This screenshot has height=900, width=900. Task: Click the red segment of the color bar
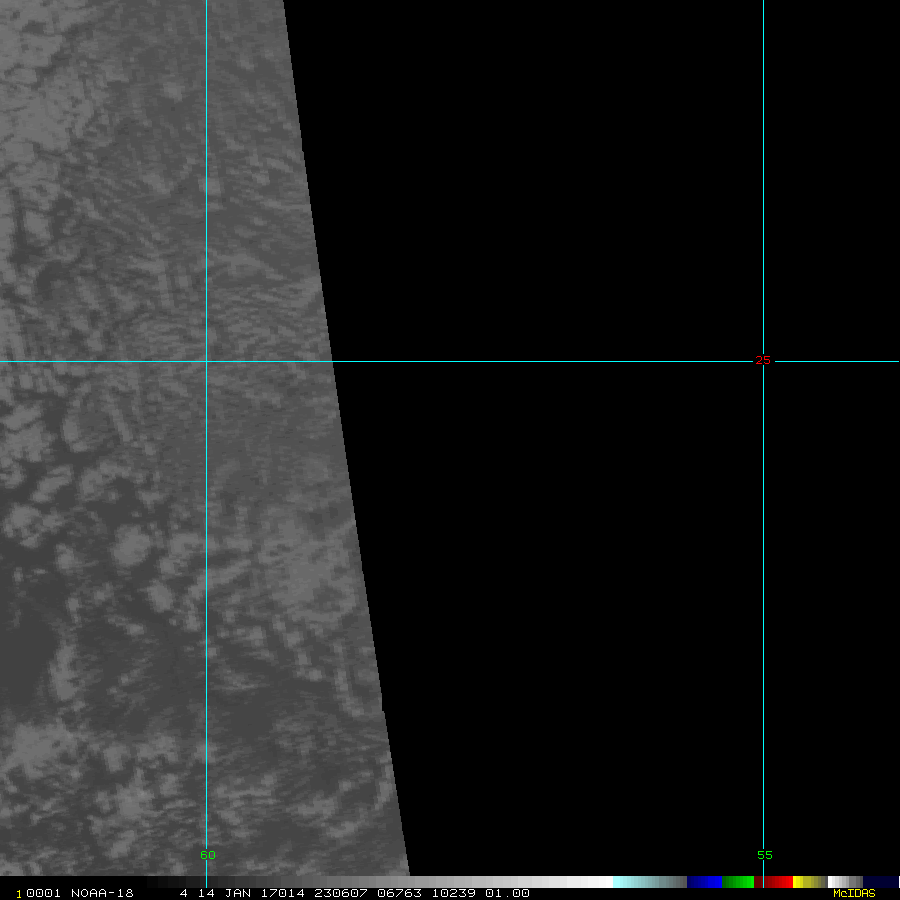pos(774,882)
